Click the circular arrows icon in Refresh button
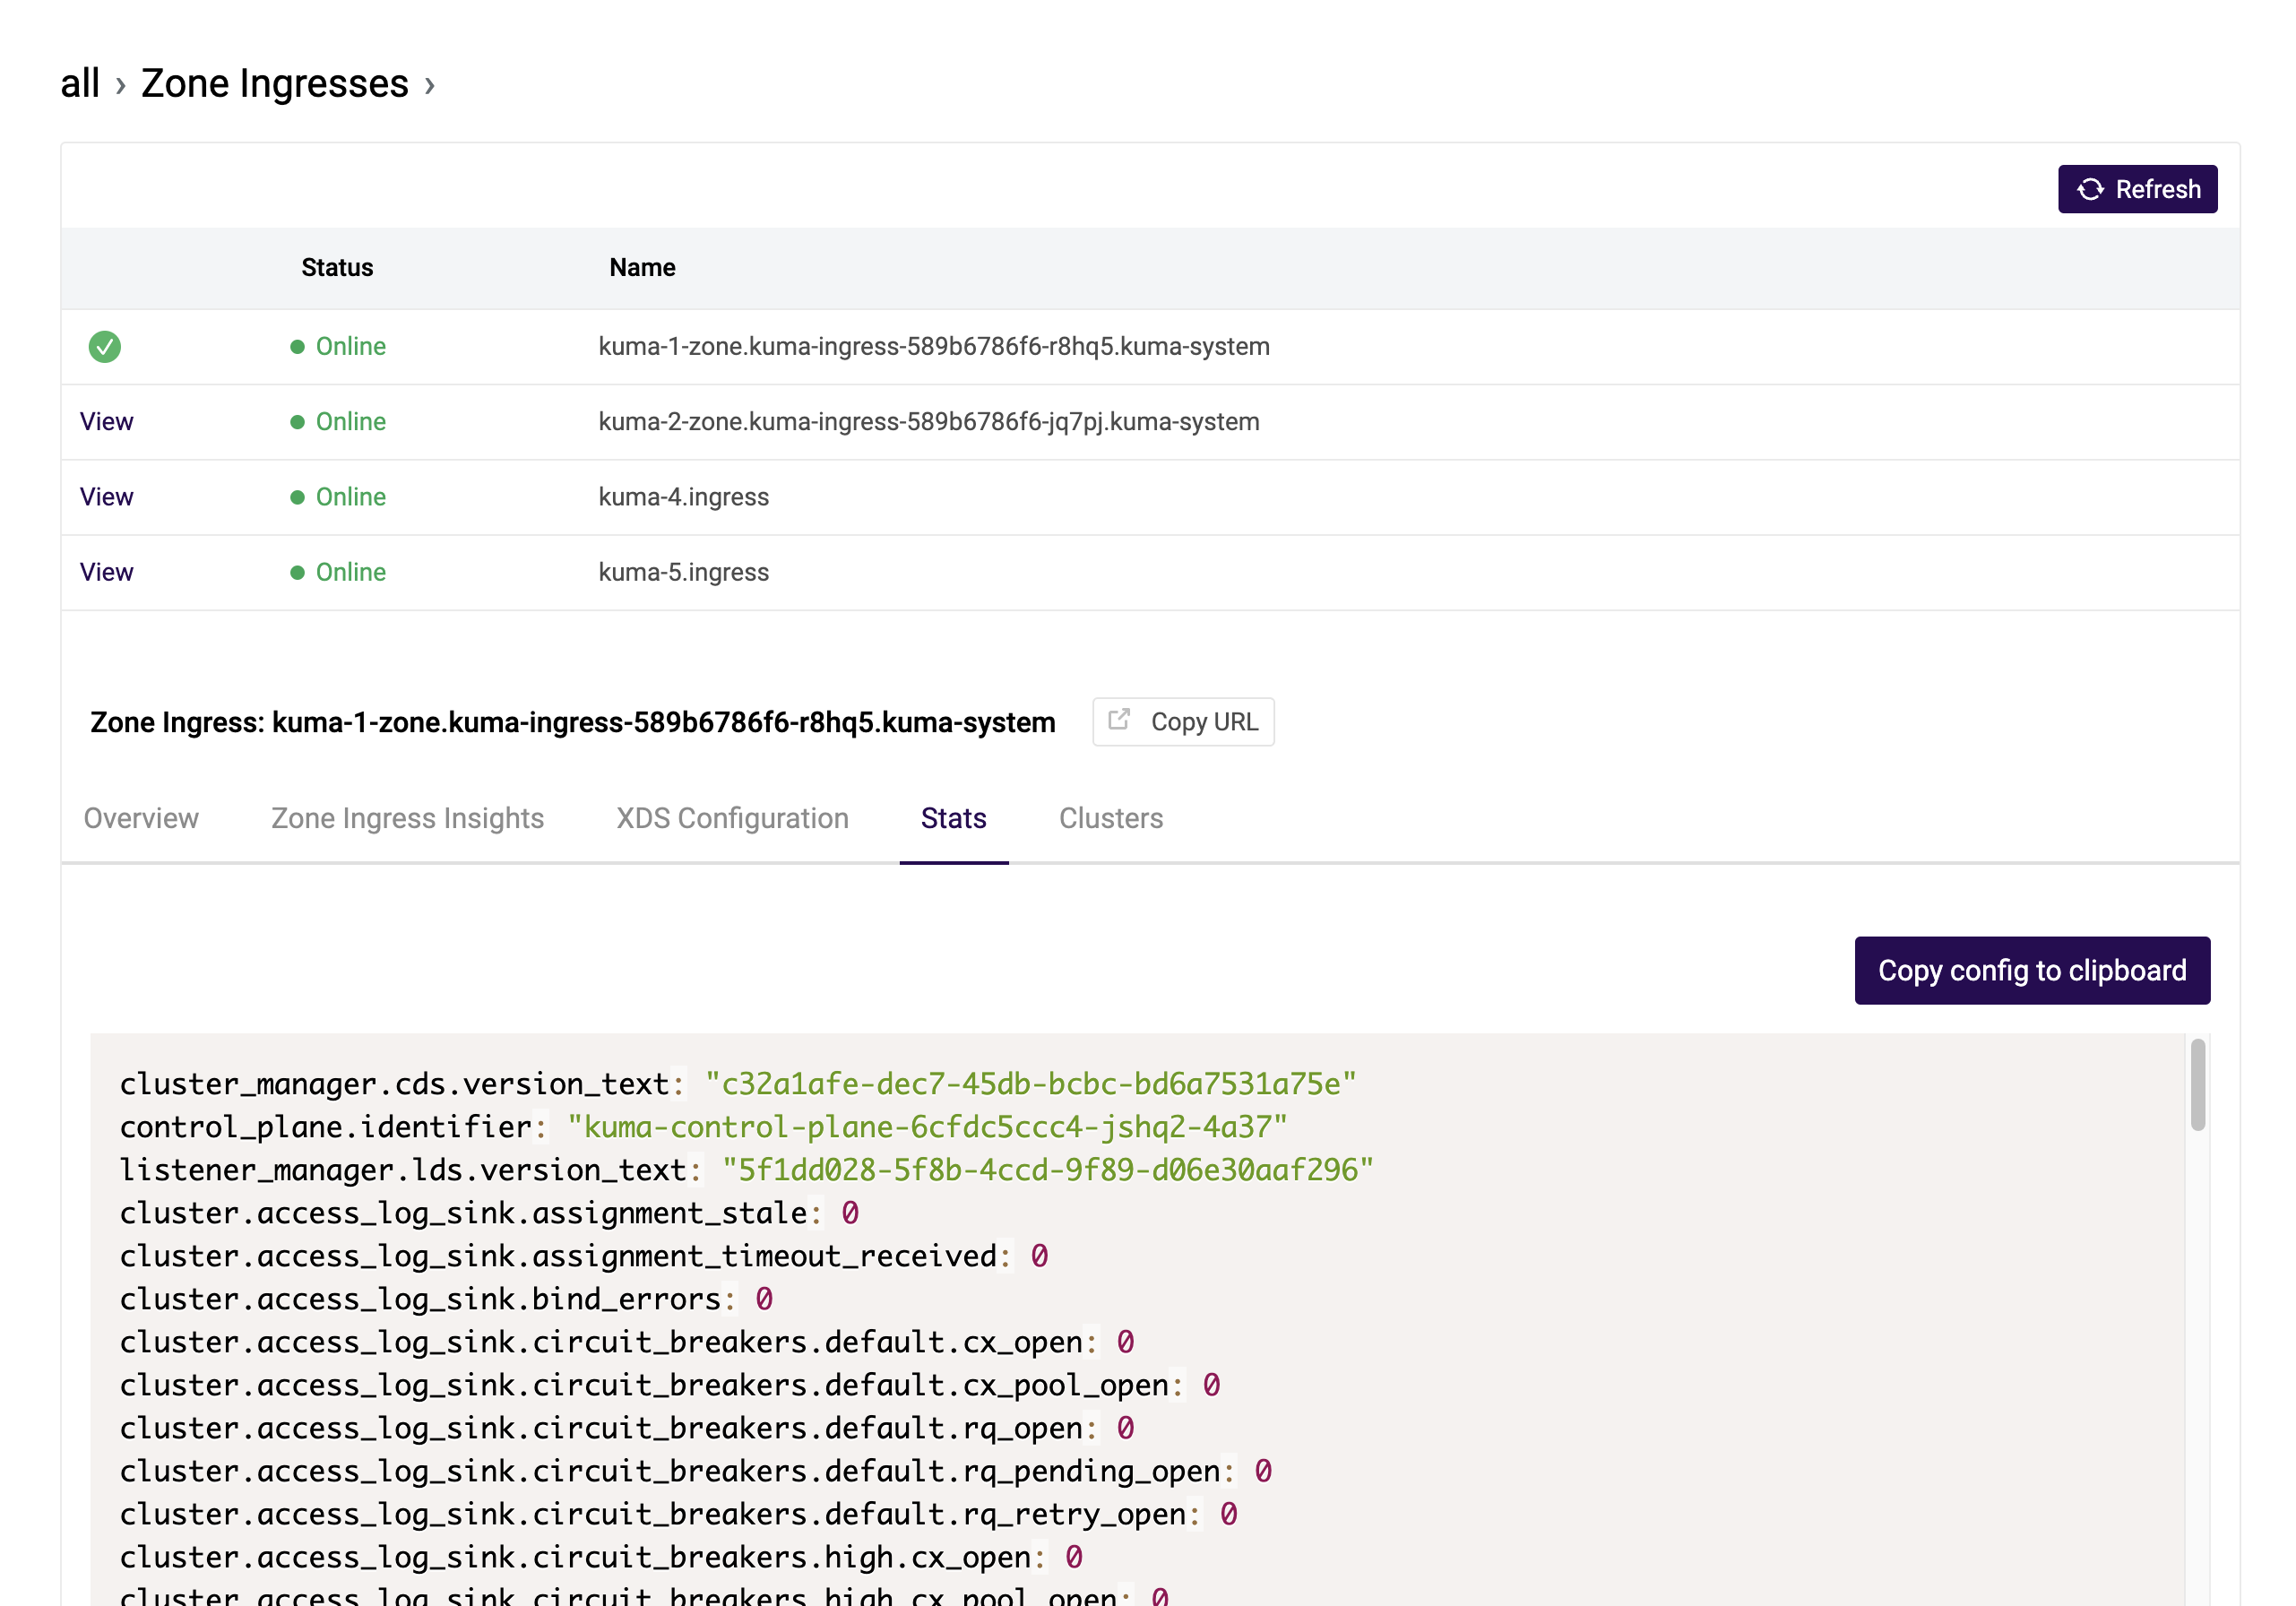 click(x=2093, y=189)
